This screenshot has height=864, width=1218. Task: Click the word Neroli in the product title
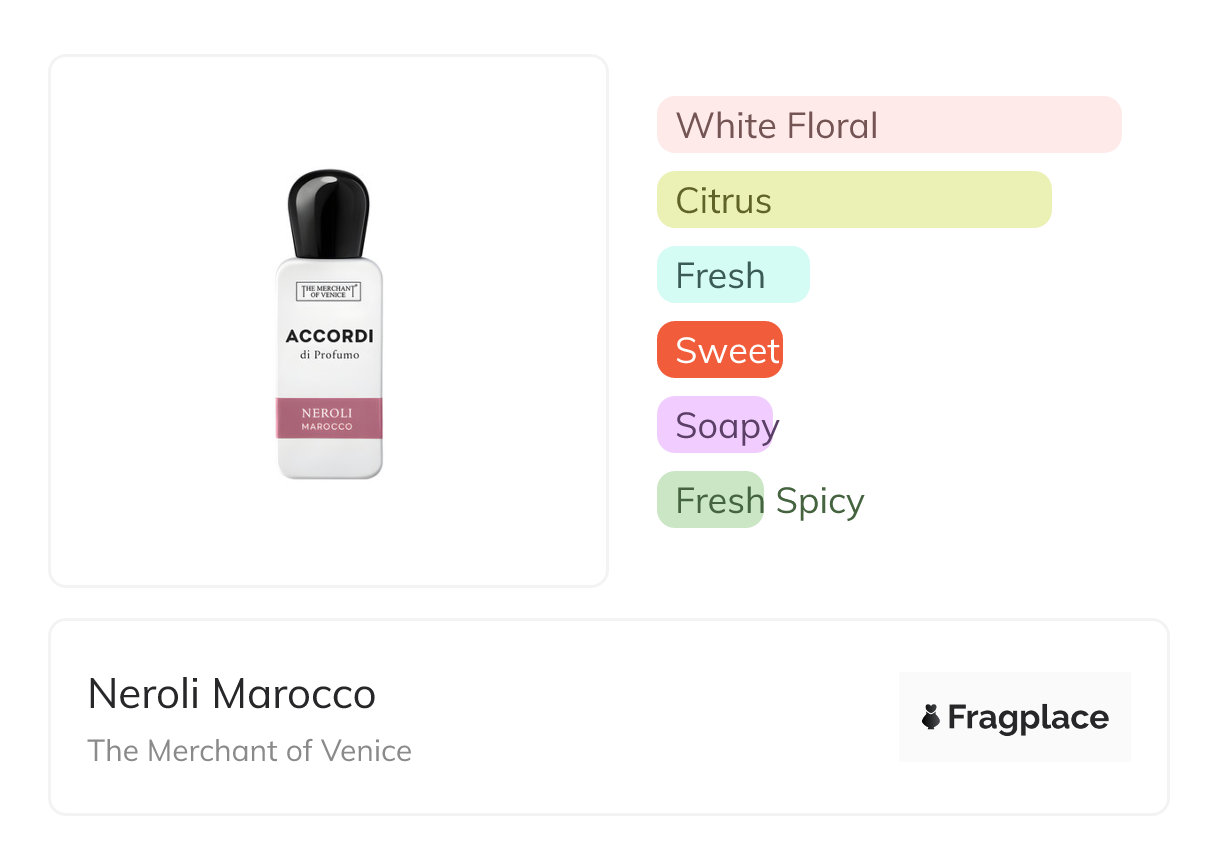coord(145,694)
